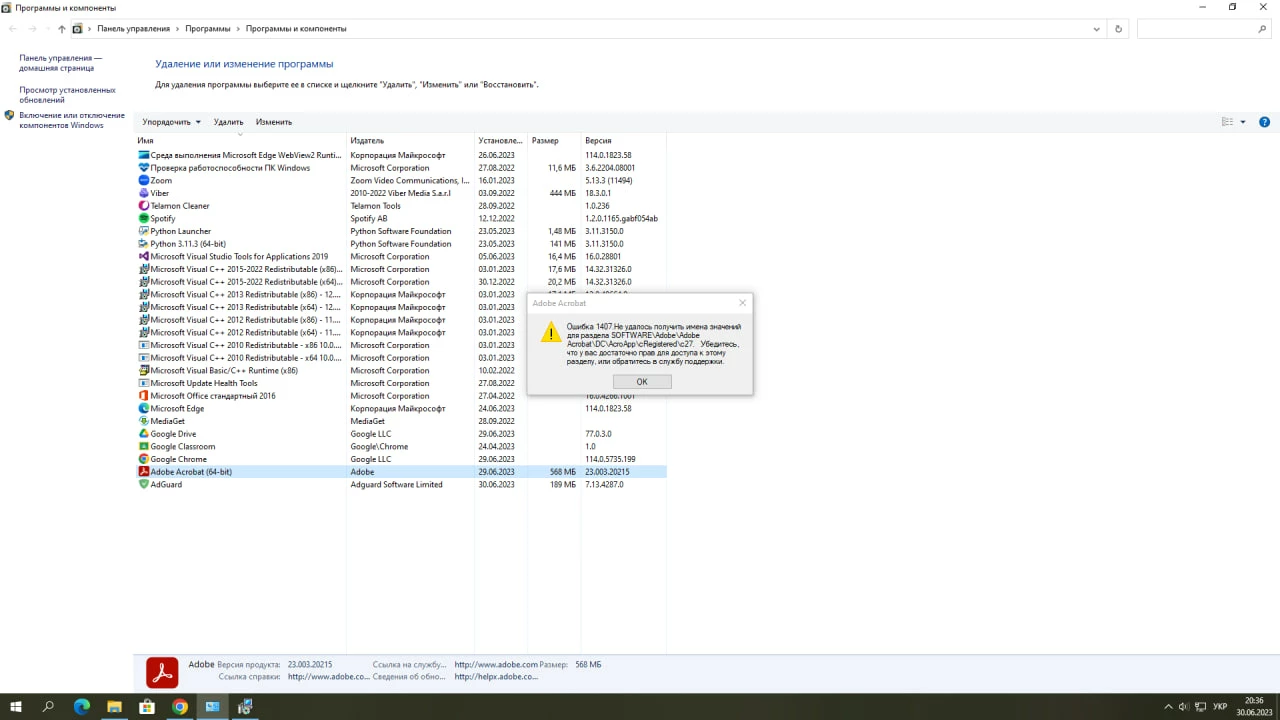Select the Adguard Software Limited publisher cell

point(396,484)
